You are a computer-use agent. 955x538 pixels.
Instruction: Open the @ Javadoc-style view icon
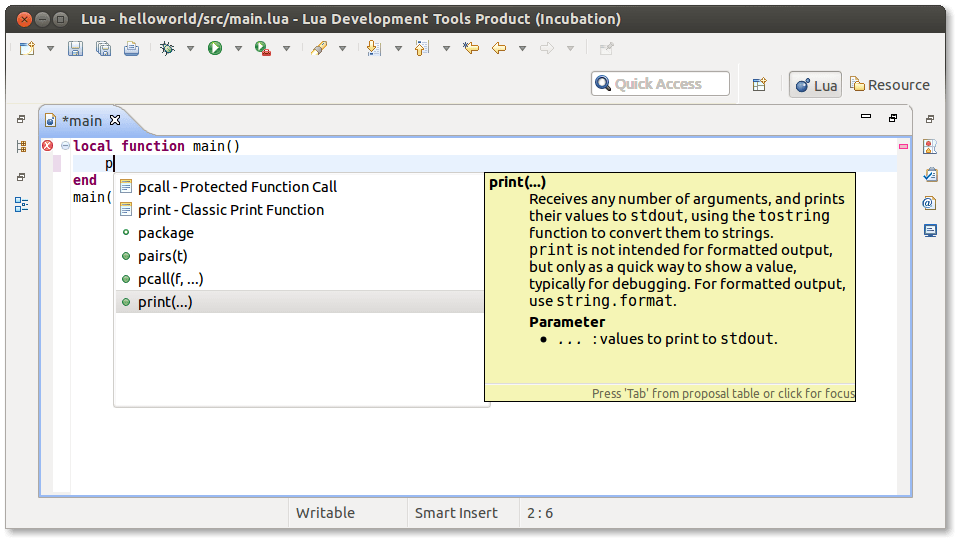point(929,203)
